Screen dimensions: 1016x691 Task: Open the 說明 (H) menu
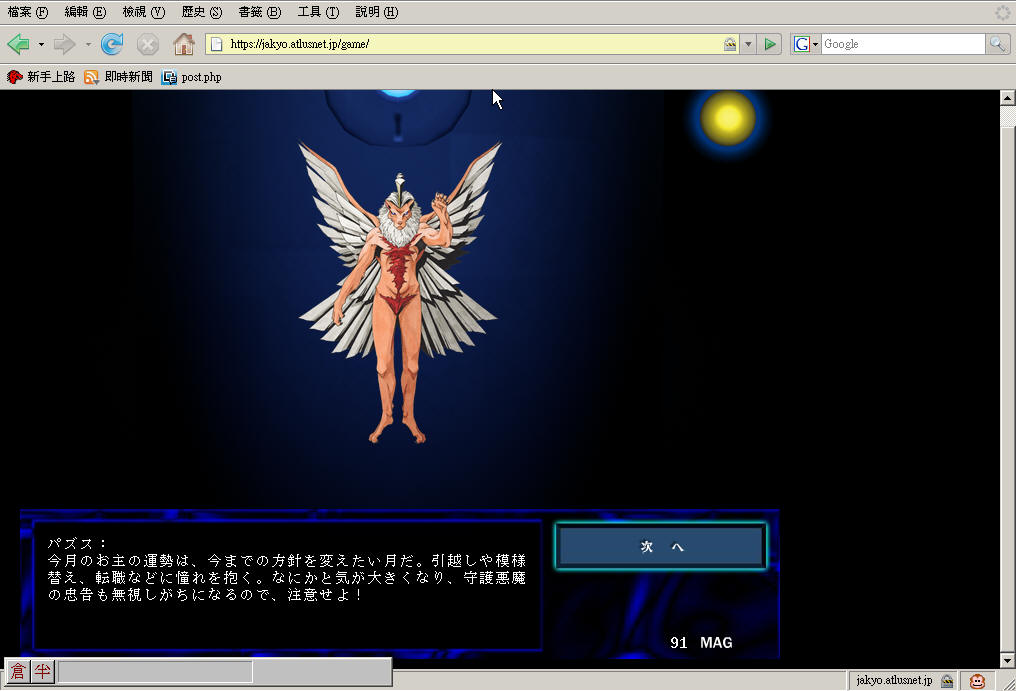point(376,12)
